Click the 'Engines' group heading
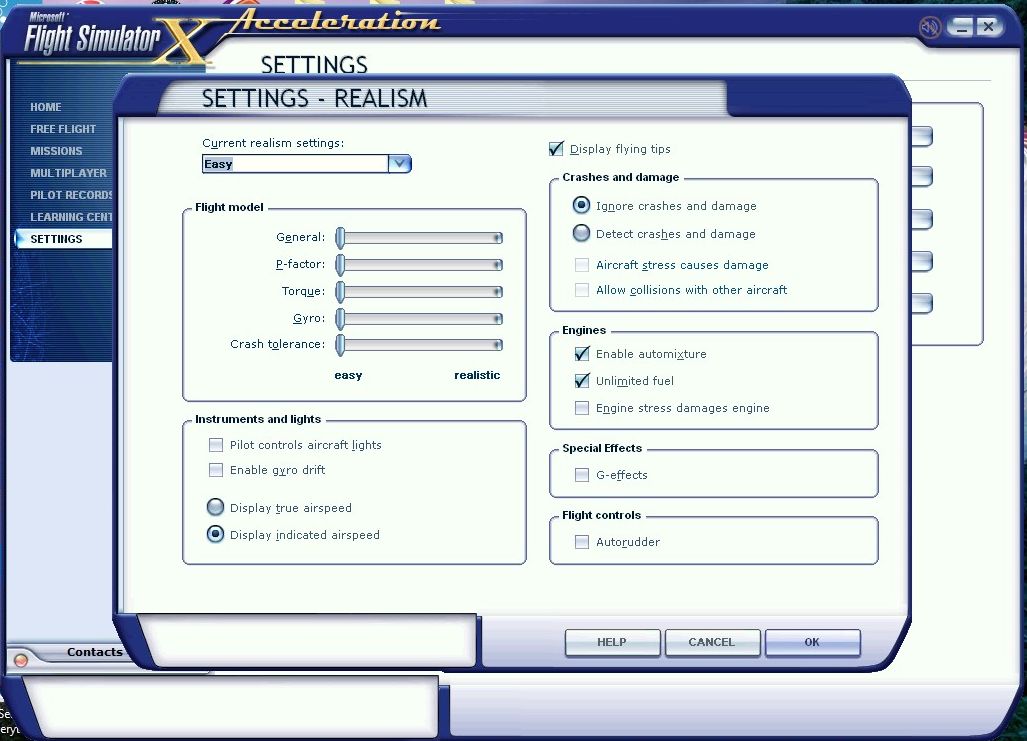 [x=584, y=330]
